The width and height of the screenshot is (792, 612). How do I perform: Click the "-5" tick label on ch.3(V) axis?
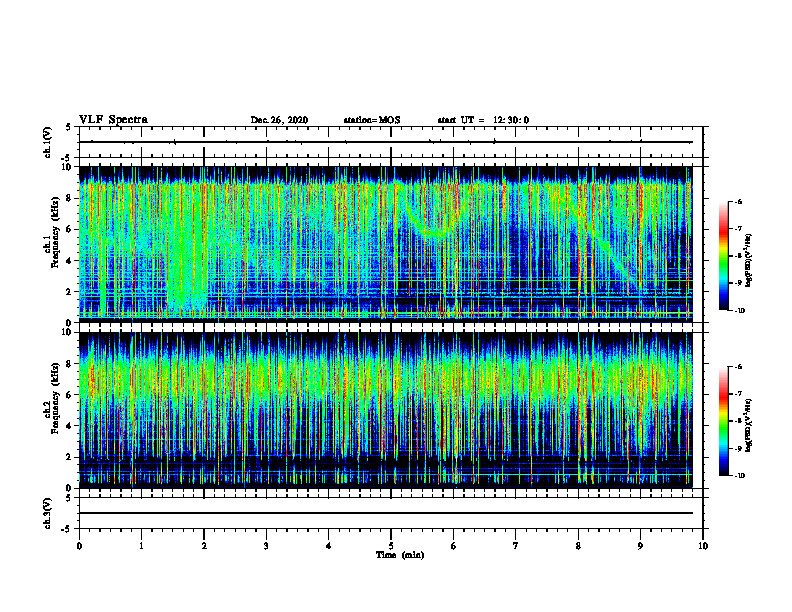67,529
